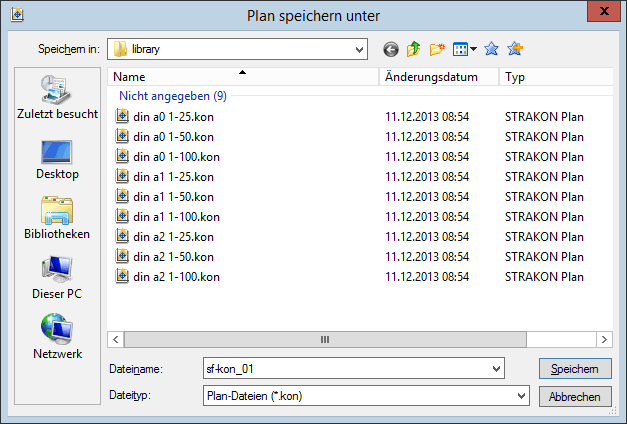
Task: Create a new folder
Action: pyautogui.click(x=437, y=49)
